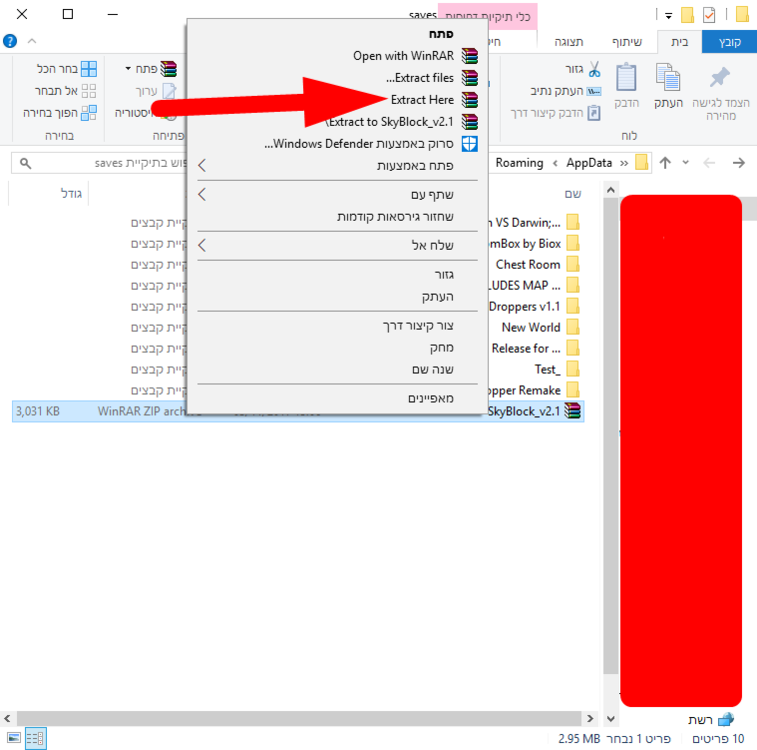The image size is (757, 750).
Task: Click WinRAR icon beside Extract to SkyBlock_v2.1
Action: [x=469, y=122]
